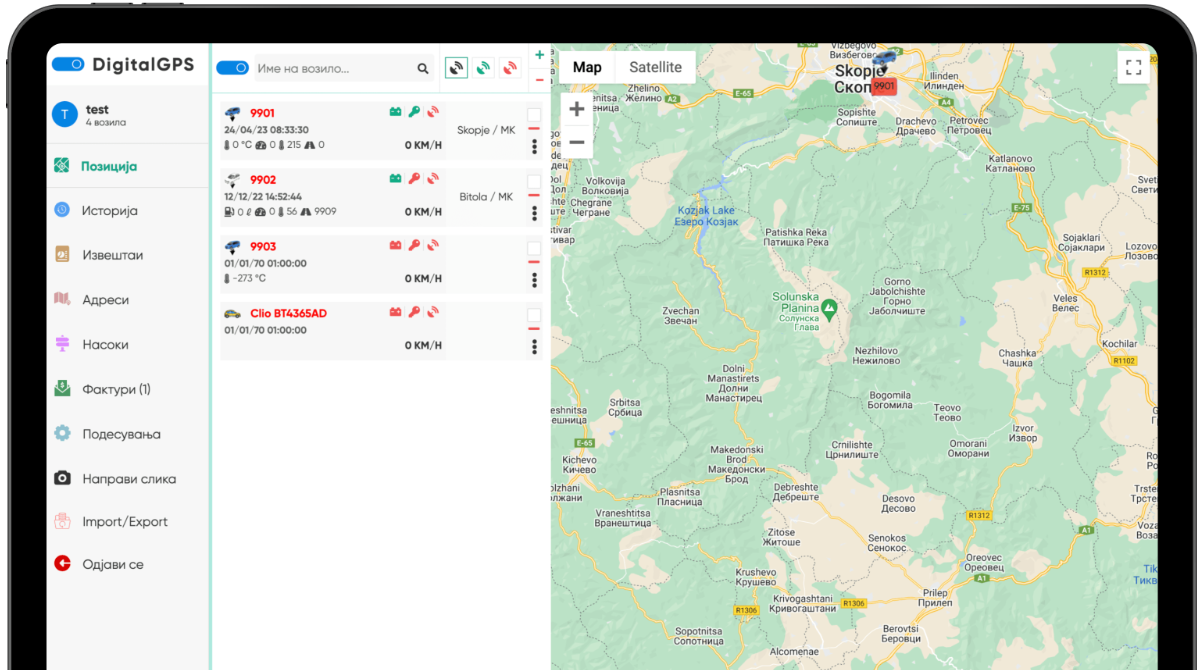This screenshot has width=1200, height=670.
Task: Toggle the switch beside the DigitalGPS logo
Action: pos(68,64)
